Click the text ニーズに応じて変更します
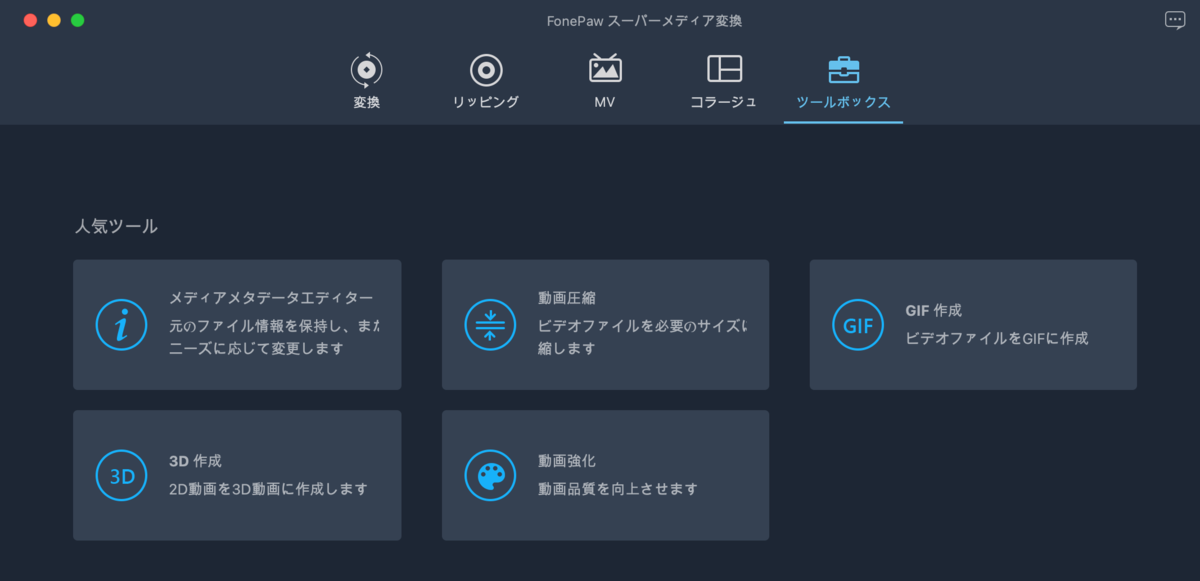Viewport: 1200px width, 581px height. [256, 349]
